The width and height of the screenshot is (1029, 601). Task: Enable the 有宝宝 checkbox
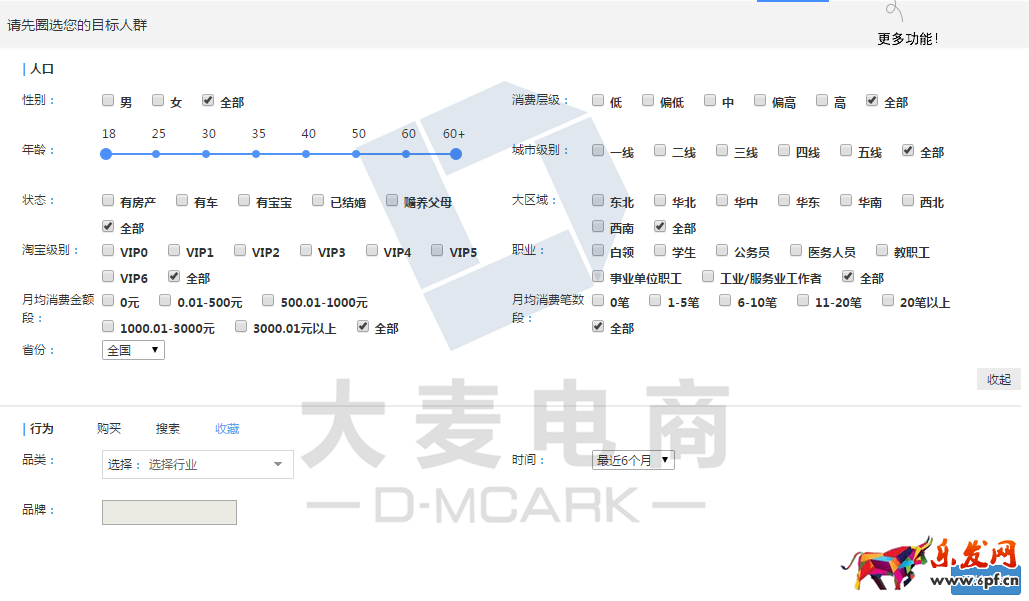coord(243,200)
